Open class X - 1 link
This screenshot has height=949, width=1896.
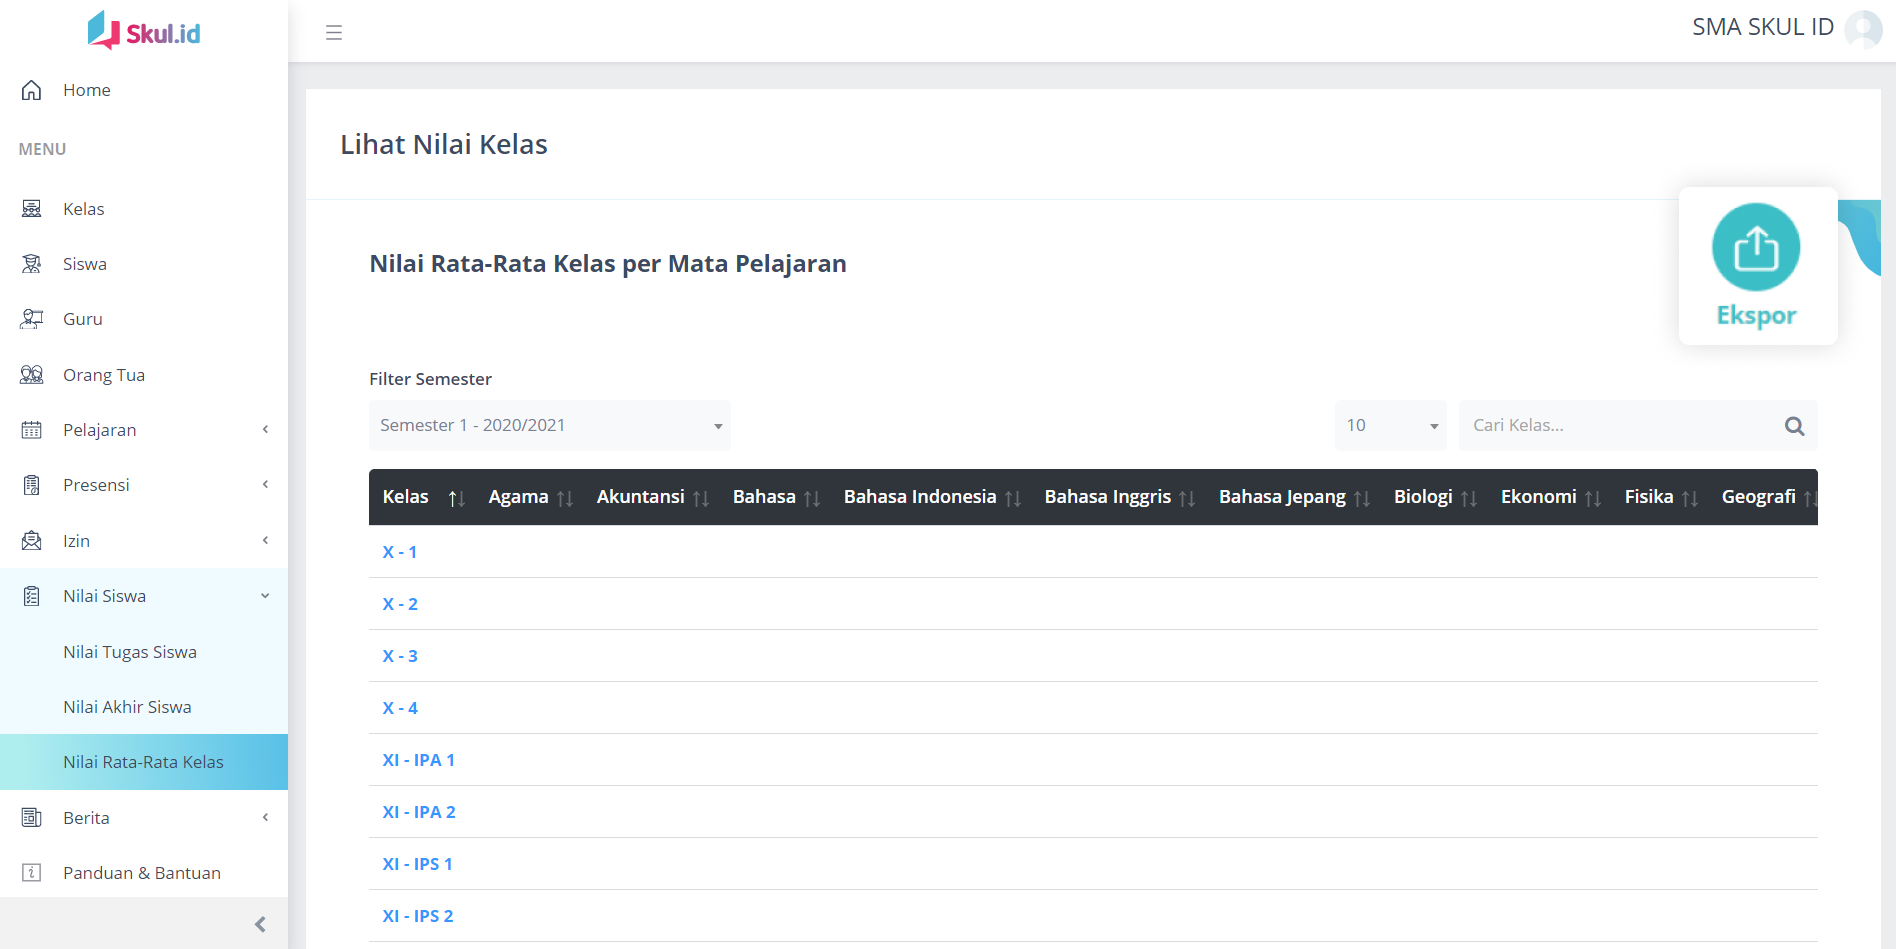(399, 552)
